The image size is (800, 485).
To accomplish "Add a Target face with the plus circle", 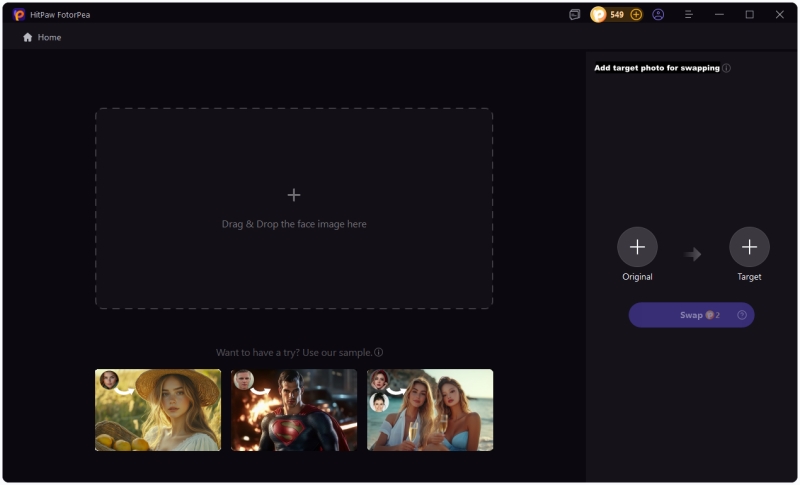I will coord(749,247).
